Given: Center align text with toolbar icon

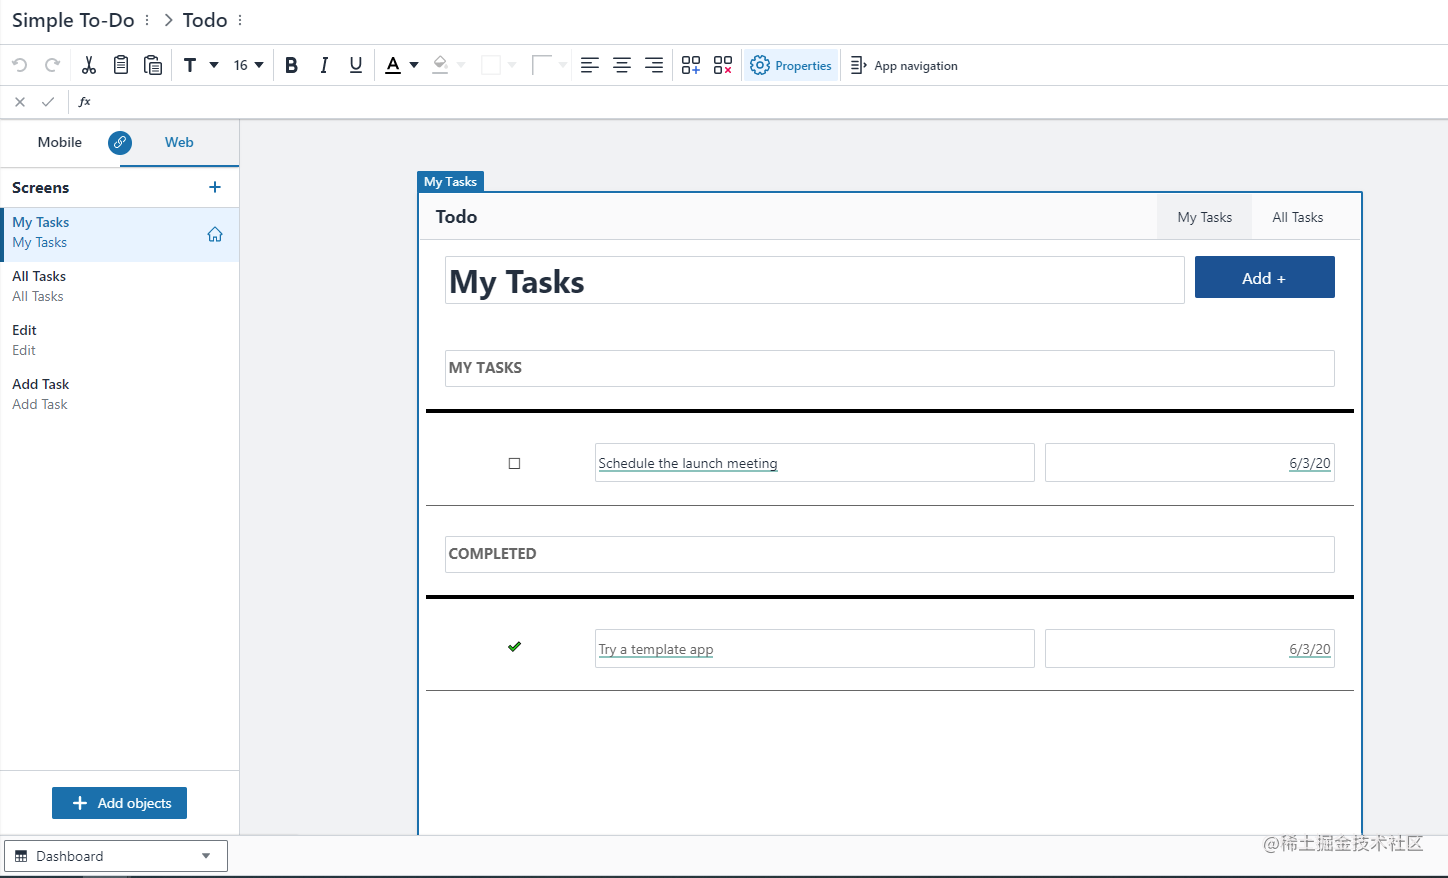Looking at the screenshot, I should tap(622, 65).
